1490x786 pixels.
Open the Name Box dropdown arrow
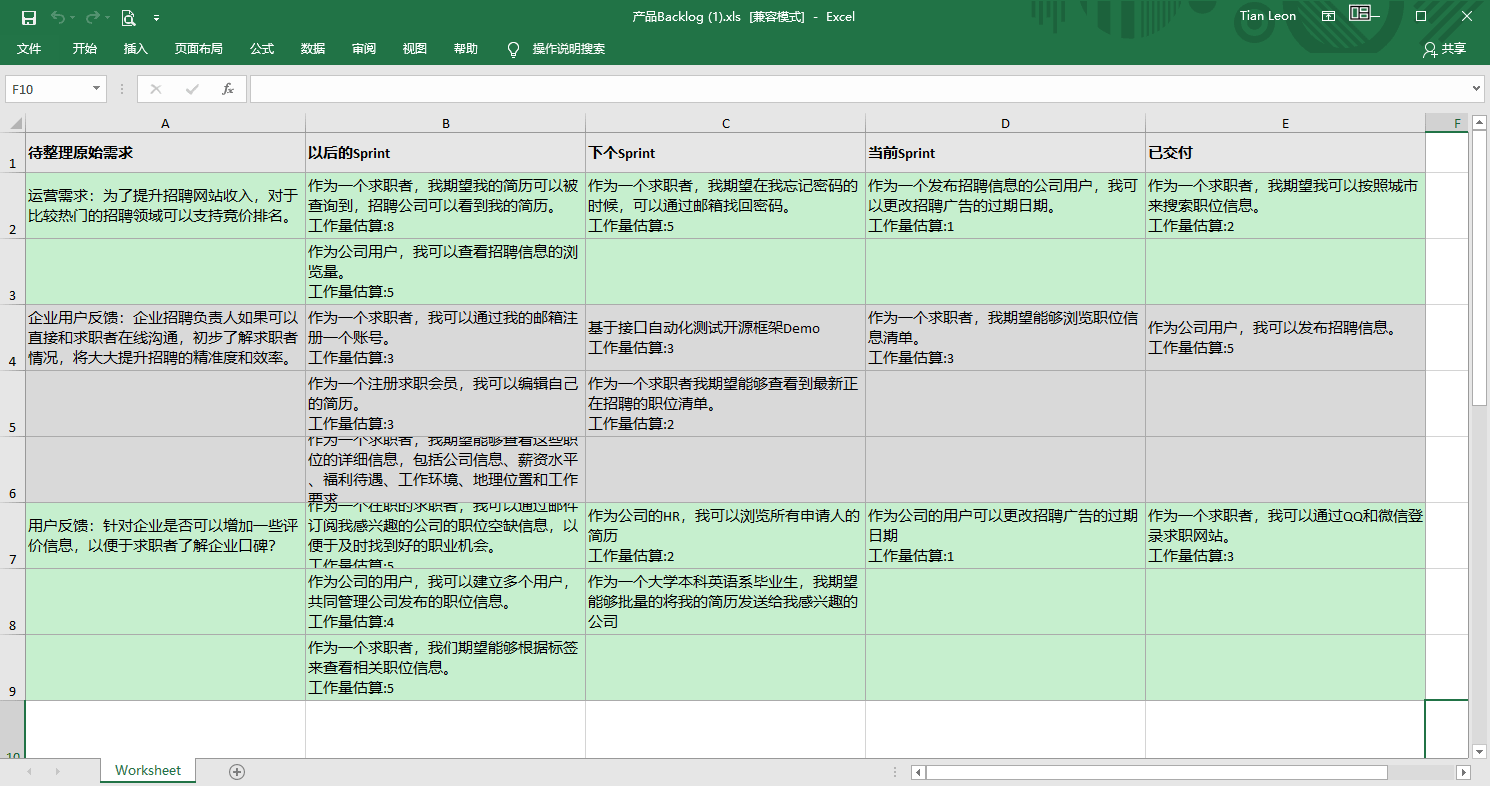pyautogui.click(x=96, y=89)
